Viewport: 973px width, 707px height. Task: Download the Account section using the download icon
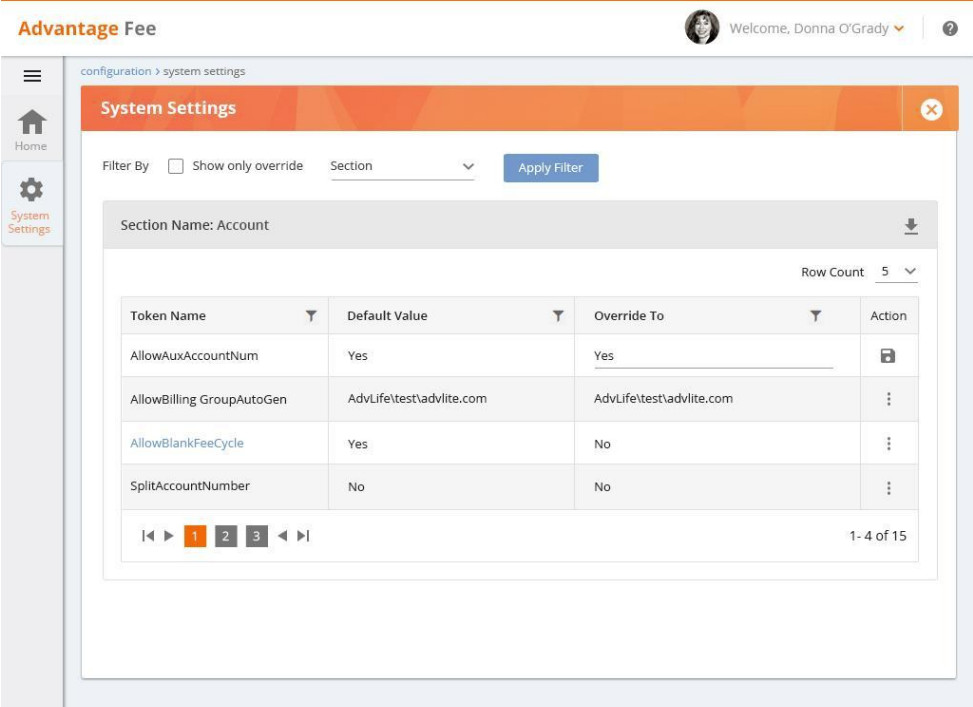[x=910, y=226]
